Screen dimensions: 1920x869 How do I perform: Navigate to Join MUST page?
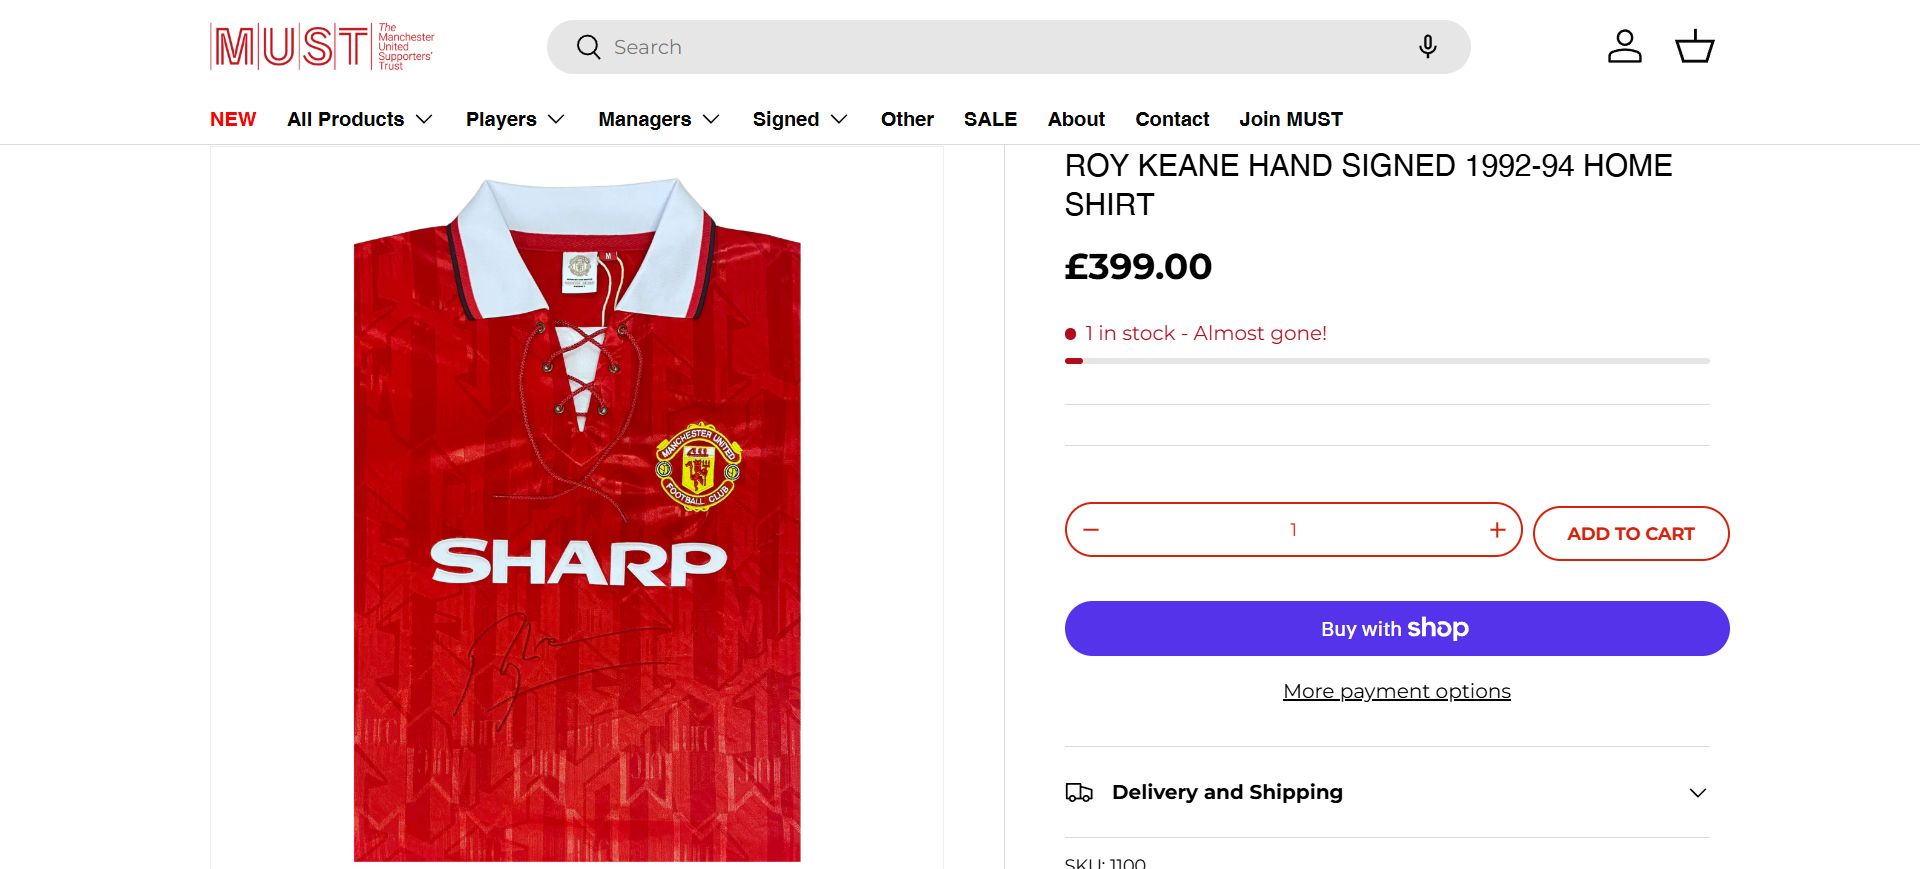pos(1291,119)
